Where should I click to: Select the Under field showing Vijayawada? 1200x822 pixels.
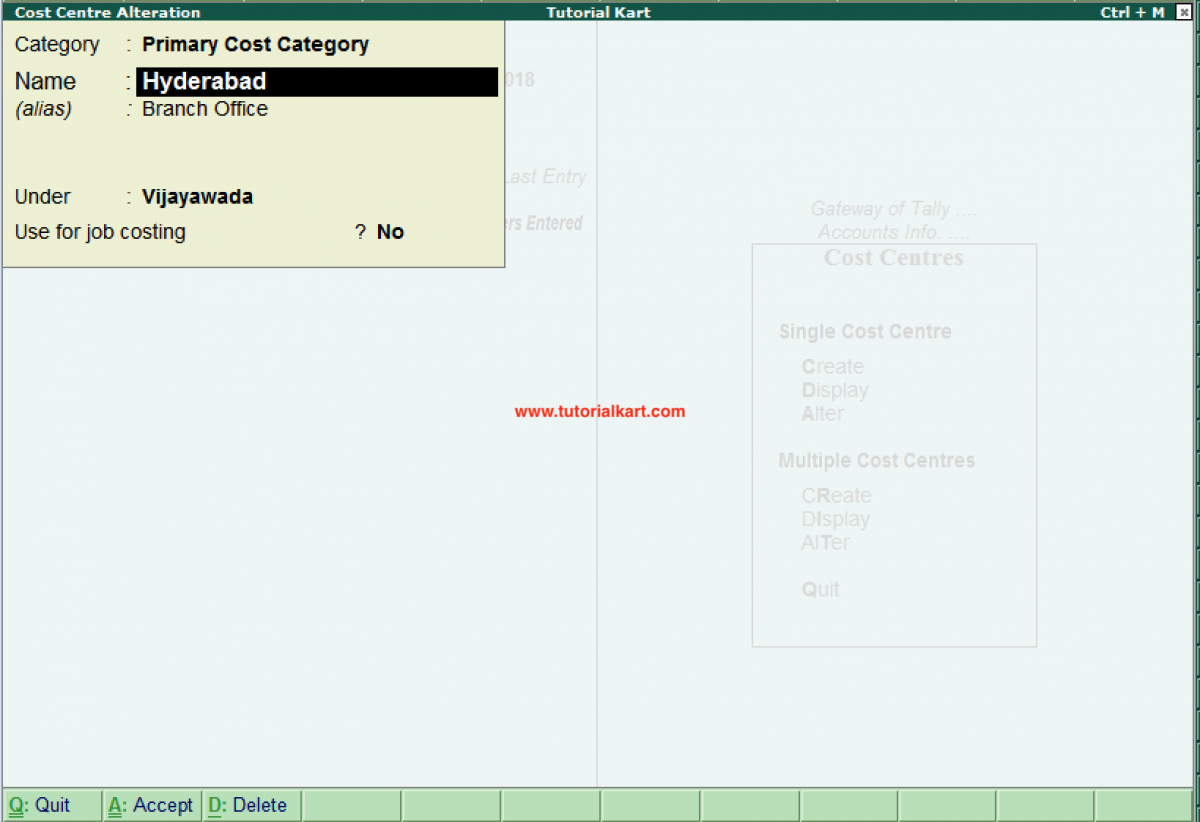click(x=197, y=196)
